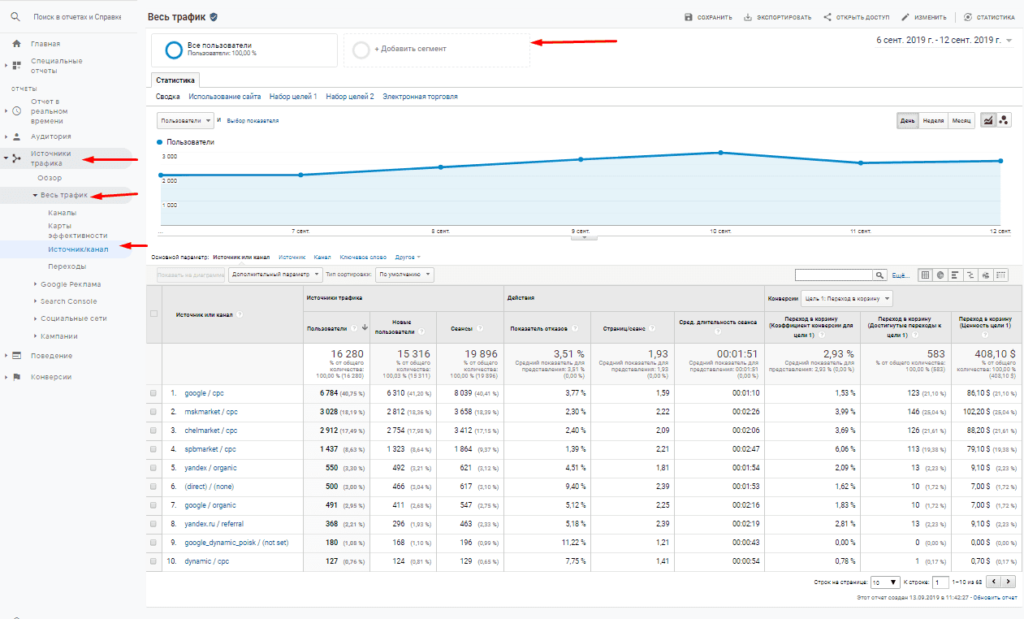
Task: Expand the Search Console sidebar section
Action: pos(68,301)
